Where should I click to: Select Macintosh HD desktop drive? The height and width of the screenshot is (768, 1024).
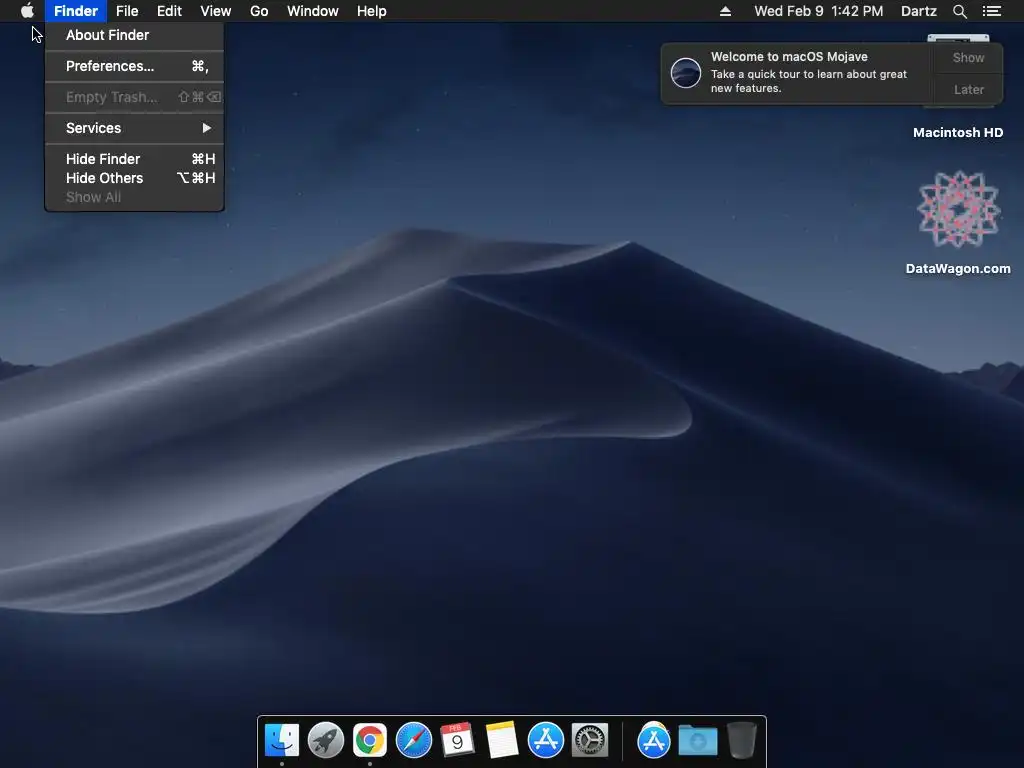[x=958, y=133]
